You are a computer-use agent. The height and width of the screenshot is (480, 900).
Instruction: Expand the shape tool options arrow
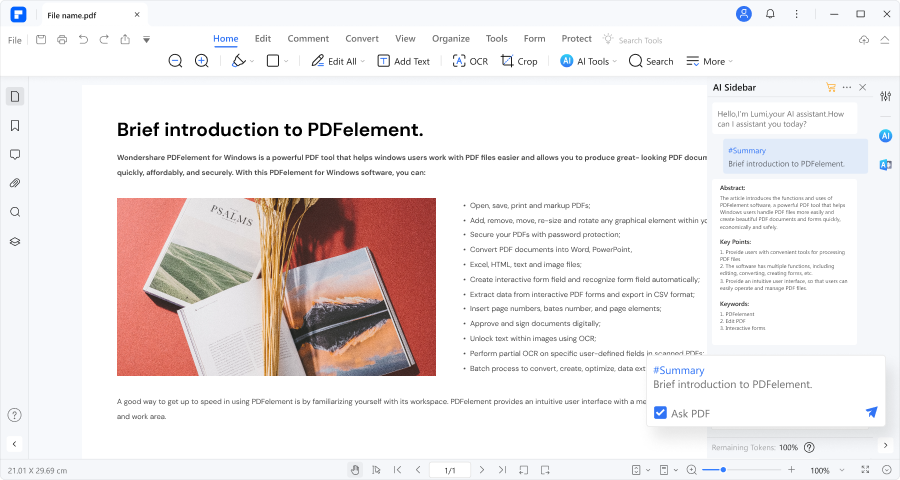click(x=286, y=61)
